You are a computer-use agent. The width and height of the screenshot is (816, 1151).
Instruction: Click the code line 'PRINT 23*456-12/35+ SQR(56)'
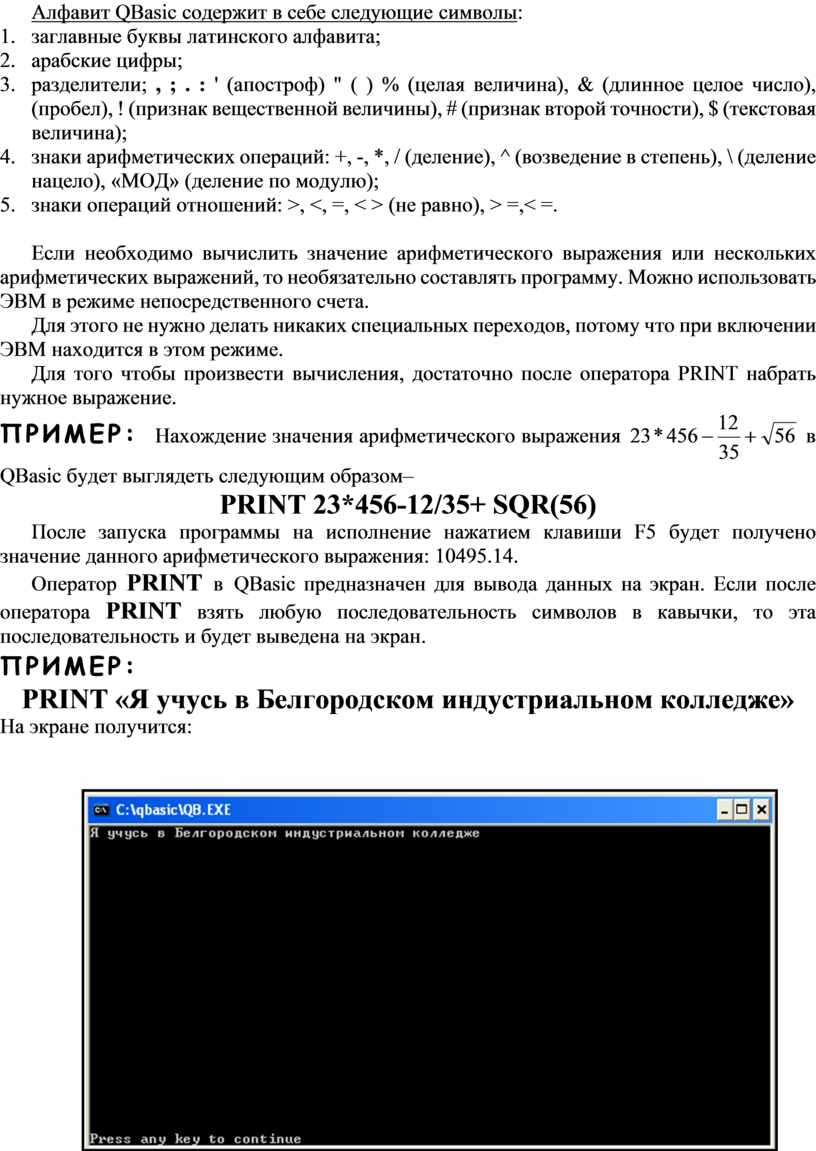pos(408,505)
